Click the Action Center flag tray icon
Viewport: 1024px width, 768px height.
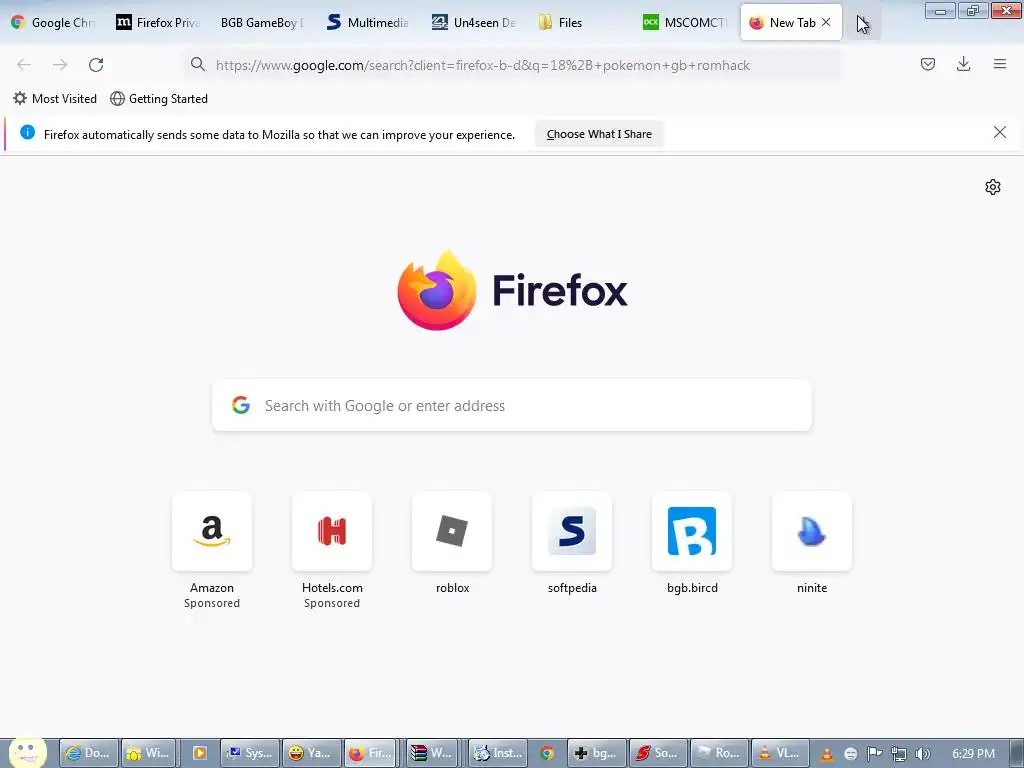click(x=874, y=754)
